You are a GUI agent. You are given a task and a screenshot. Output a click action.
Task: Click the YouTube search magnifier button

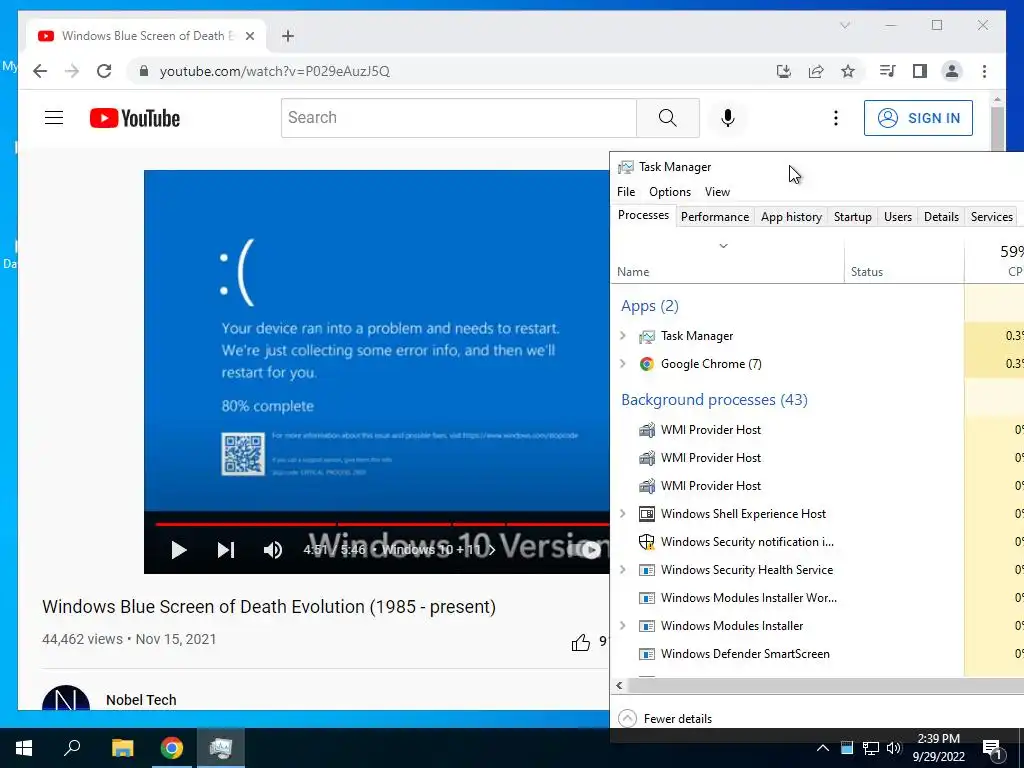[x=667, y=118]
